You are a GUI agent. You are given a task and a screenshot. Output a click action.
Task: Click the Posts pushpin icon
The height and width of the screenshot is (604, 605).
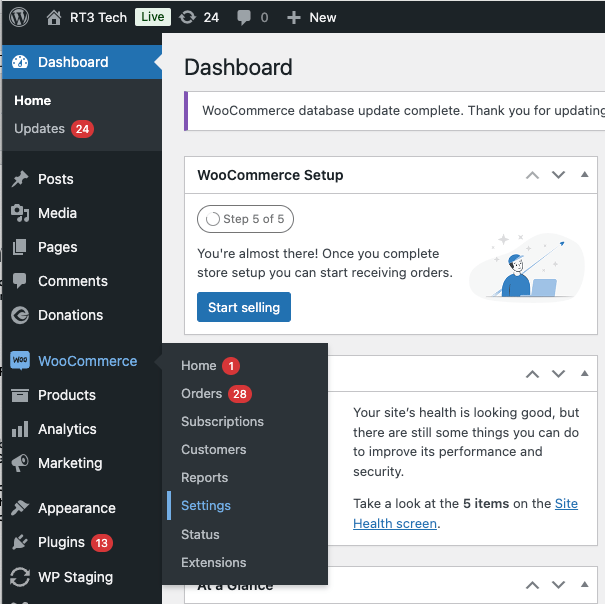19,179
